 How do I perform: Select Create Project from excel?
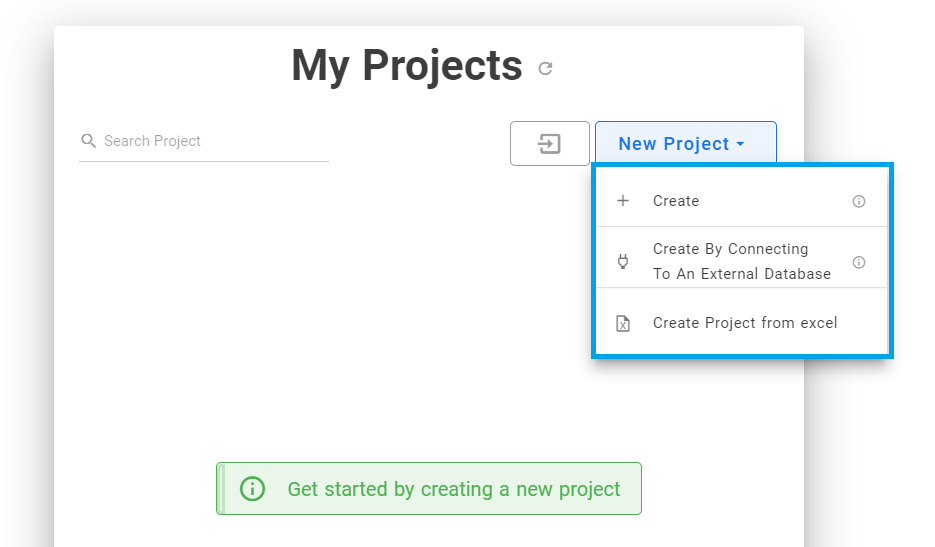742,323
